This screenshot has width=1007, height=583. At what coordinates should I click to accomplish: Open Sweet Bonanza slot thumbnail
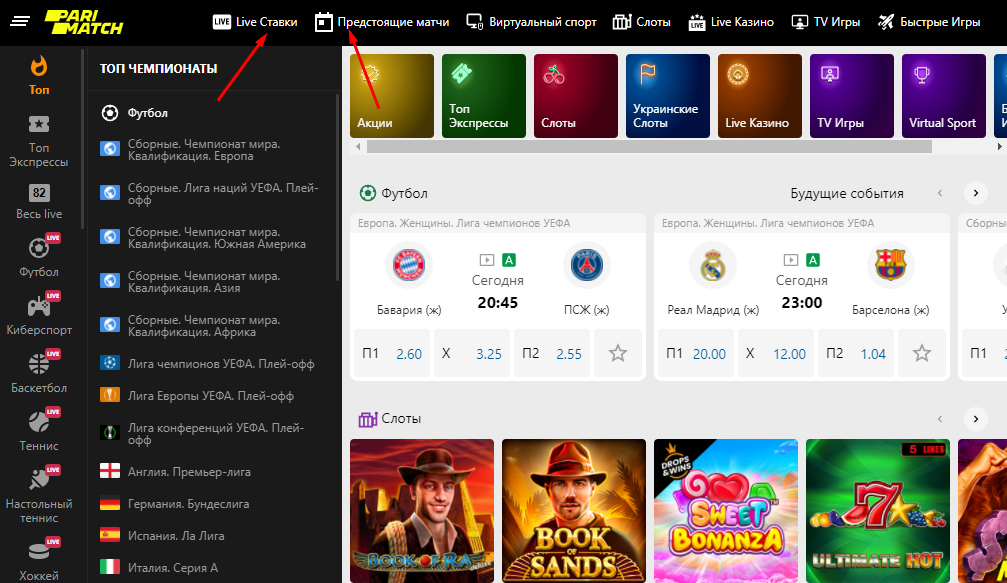(726, 511)
